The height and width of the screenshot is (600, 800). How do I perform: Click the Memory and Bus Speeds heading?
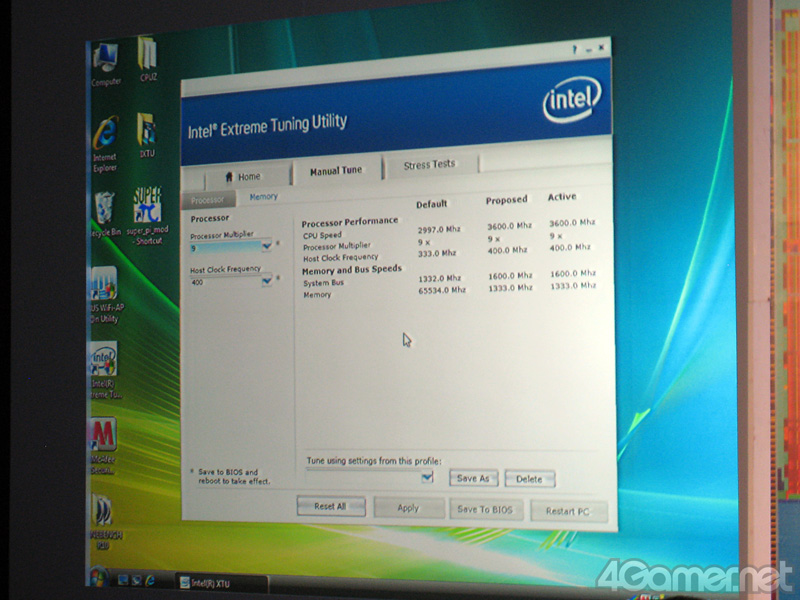pyautogui.click(x=352, y=270)
